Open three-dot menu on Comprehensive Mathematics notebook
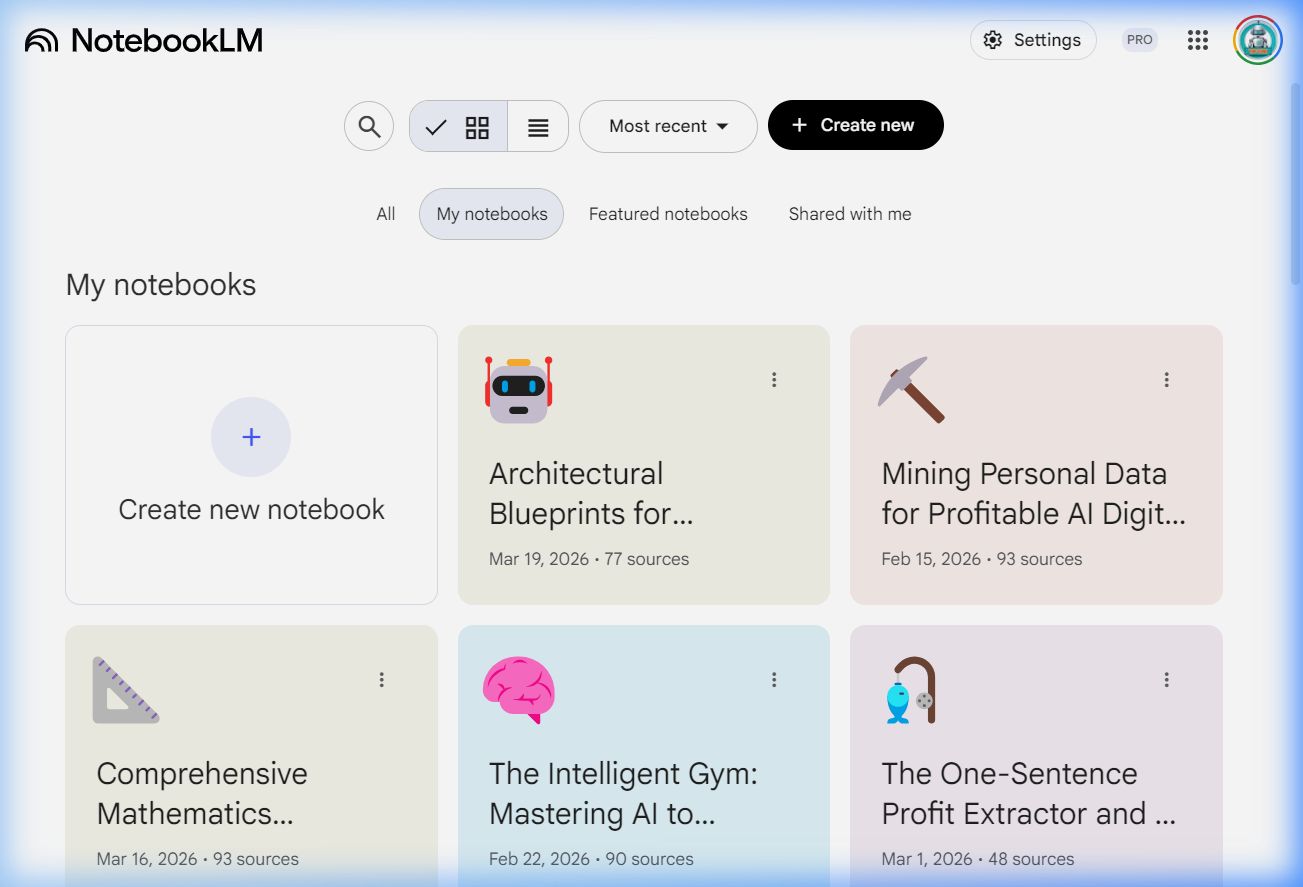The image size is (1303, 887). (x=381, y=680)
